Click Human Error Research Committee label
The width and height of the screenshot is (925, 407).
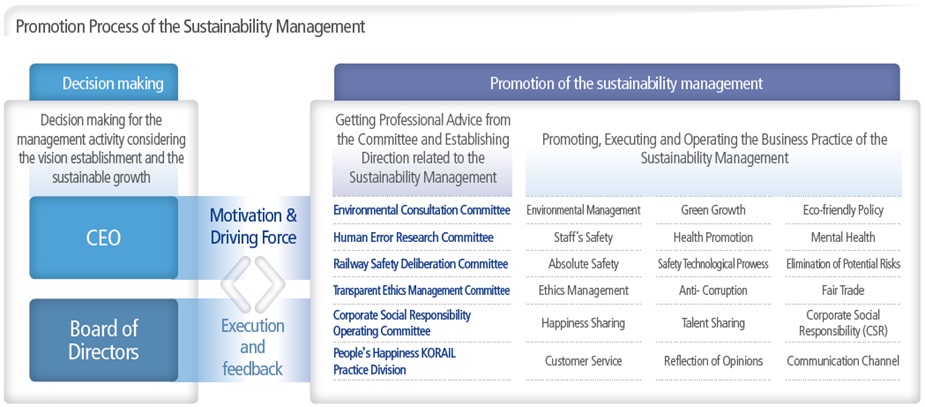point(413,238)
